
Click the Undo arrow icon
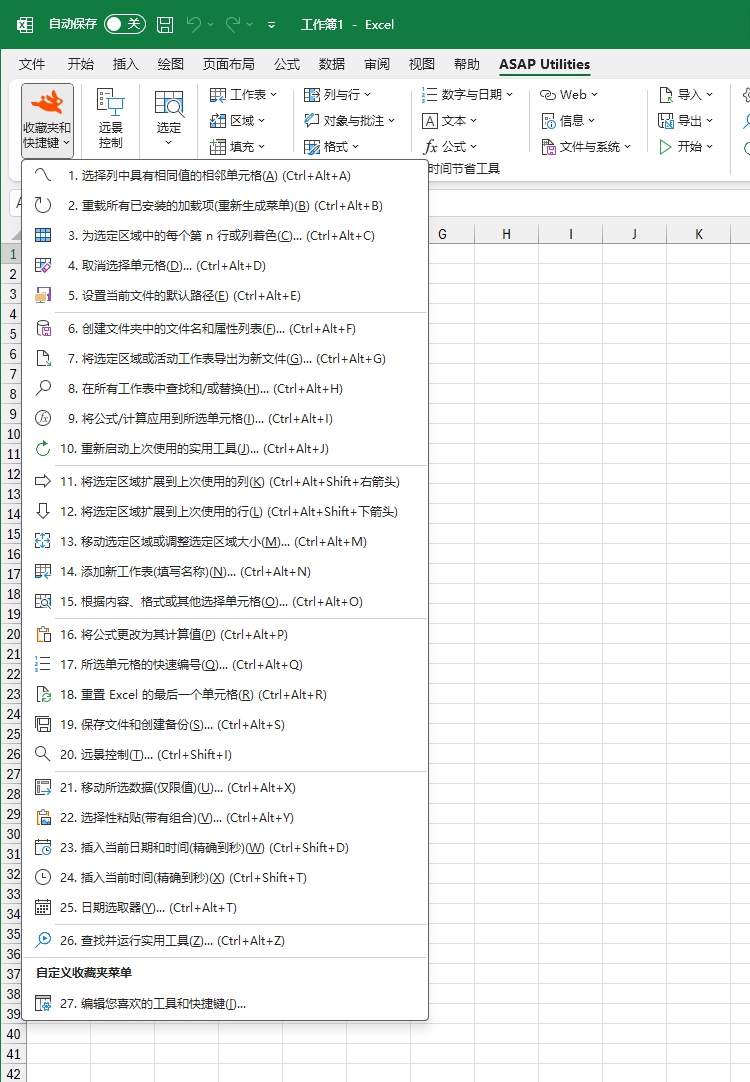[194, 25]
